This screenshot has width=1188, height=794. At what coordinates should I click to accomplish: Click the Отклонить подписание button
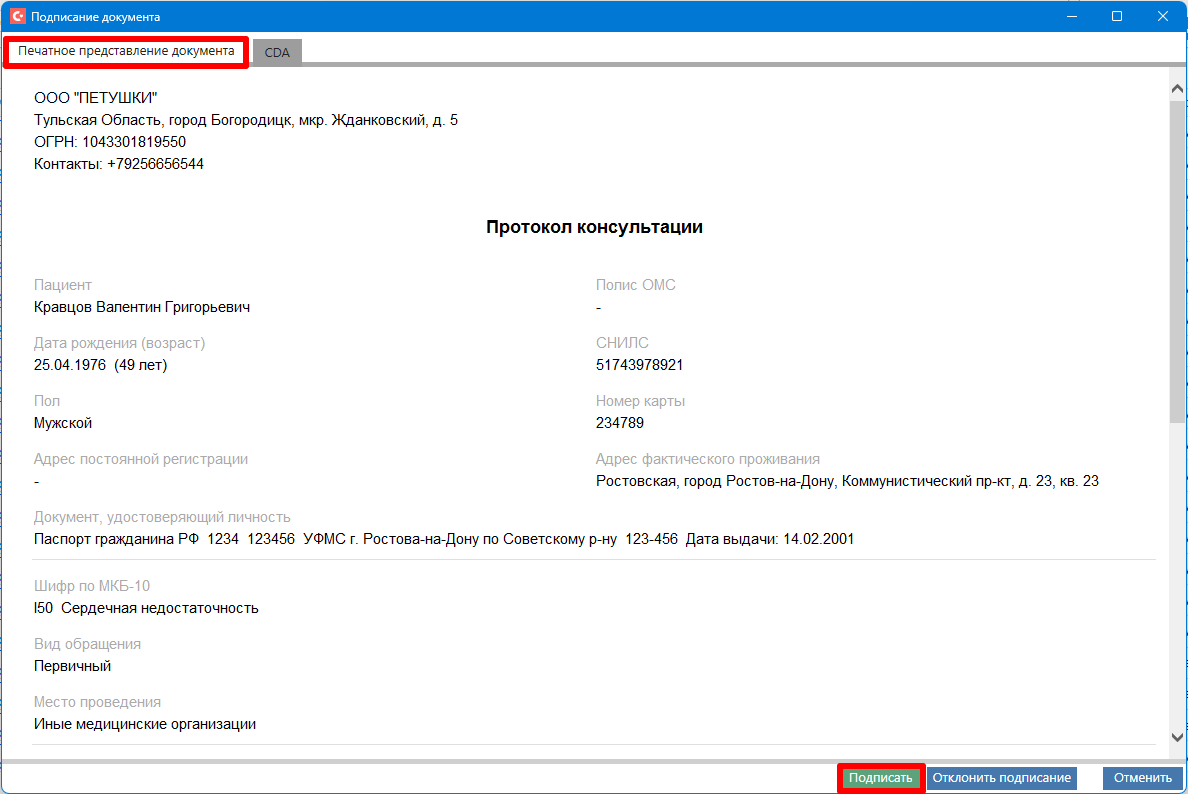(x=1001, y=778)
